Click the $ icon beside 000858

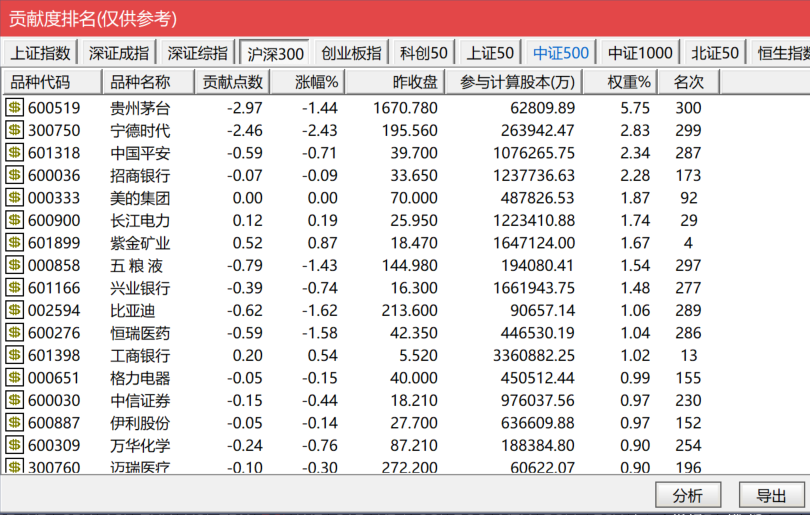coord(14,265)
